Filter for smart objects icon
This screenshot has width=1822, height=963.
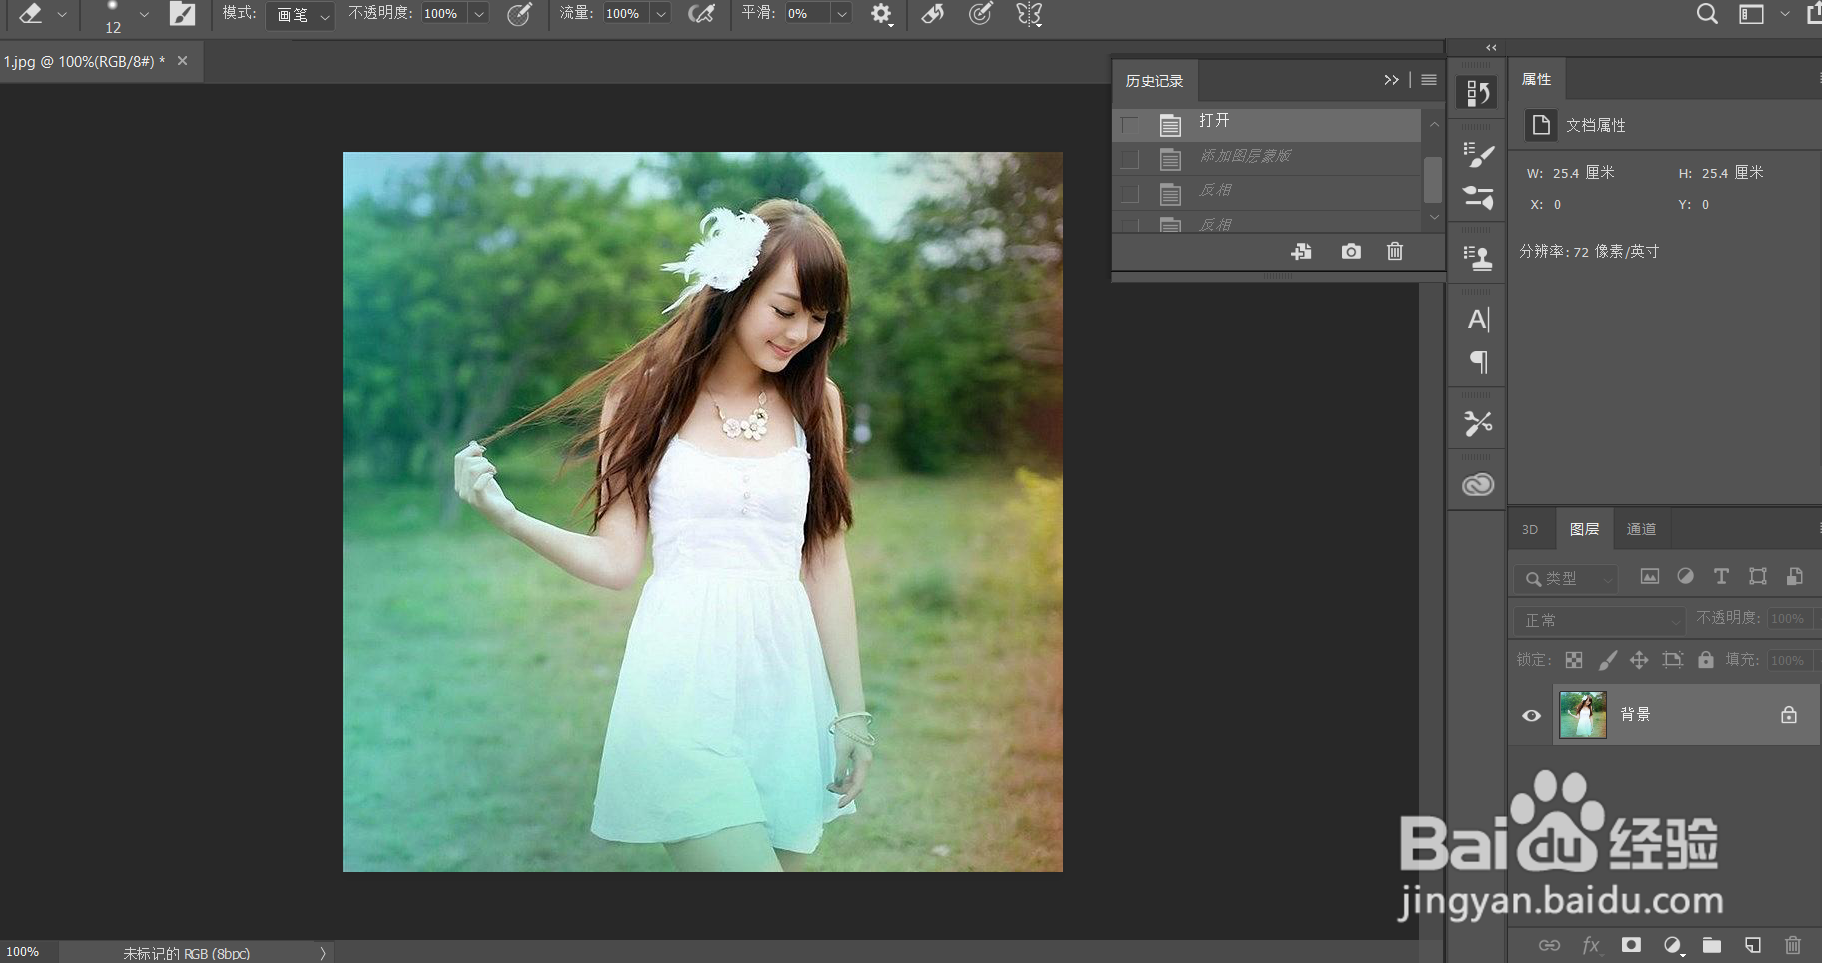coord(1794,576)
